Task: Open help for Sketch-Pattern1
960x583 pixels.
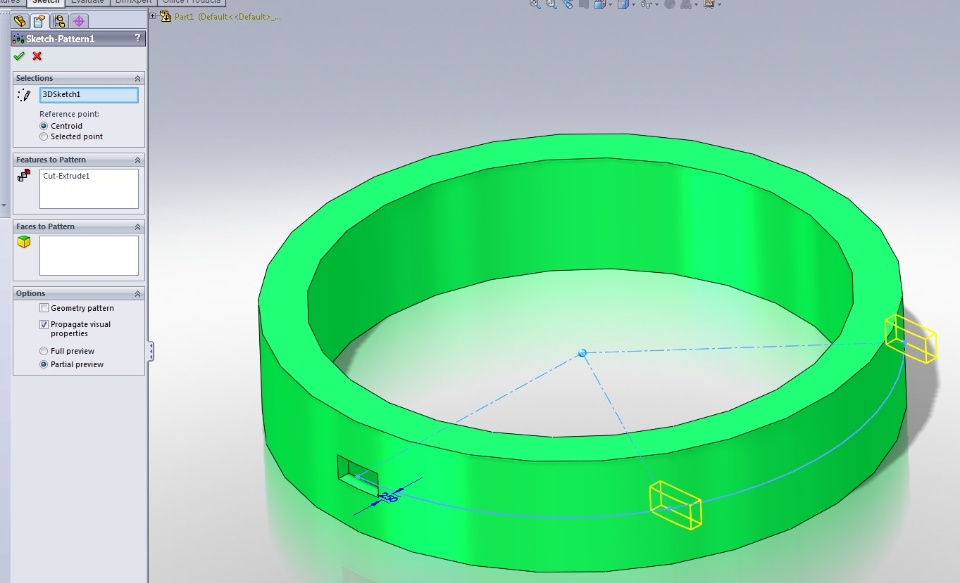Action: (x=137, y=38)
